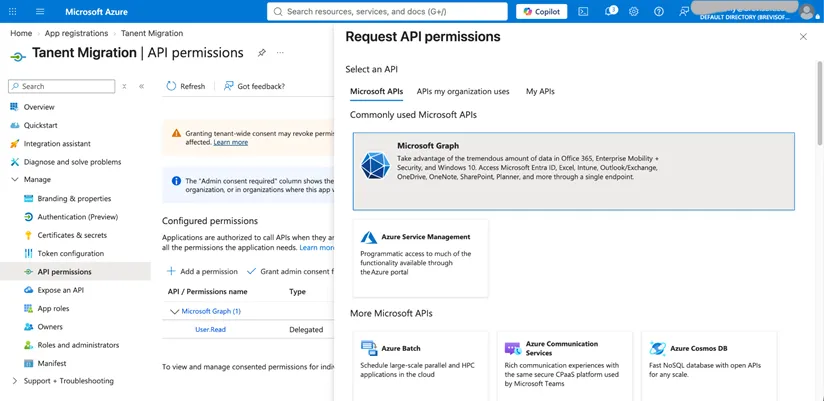Viewport: 824px width, 401px height.
Task: Open more options ellipsis beside title
Action: [280, 53]
